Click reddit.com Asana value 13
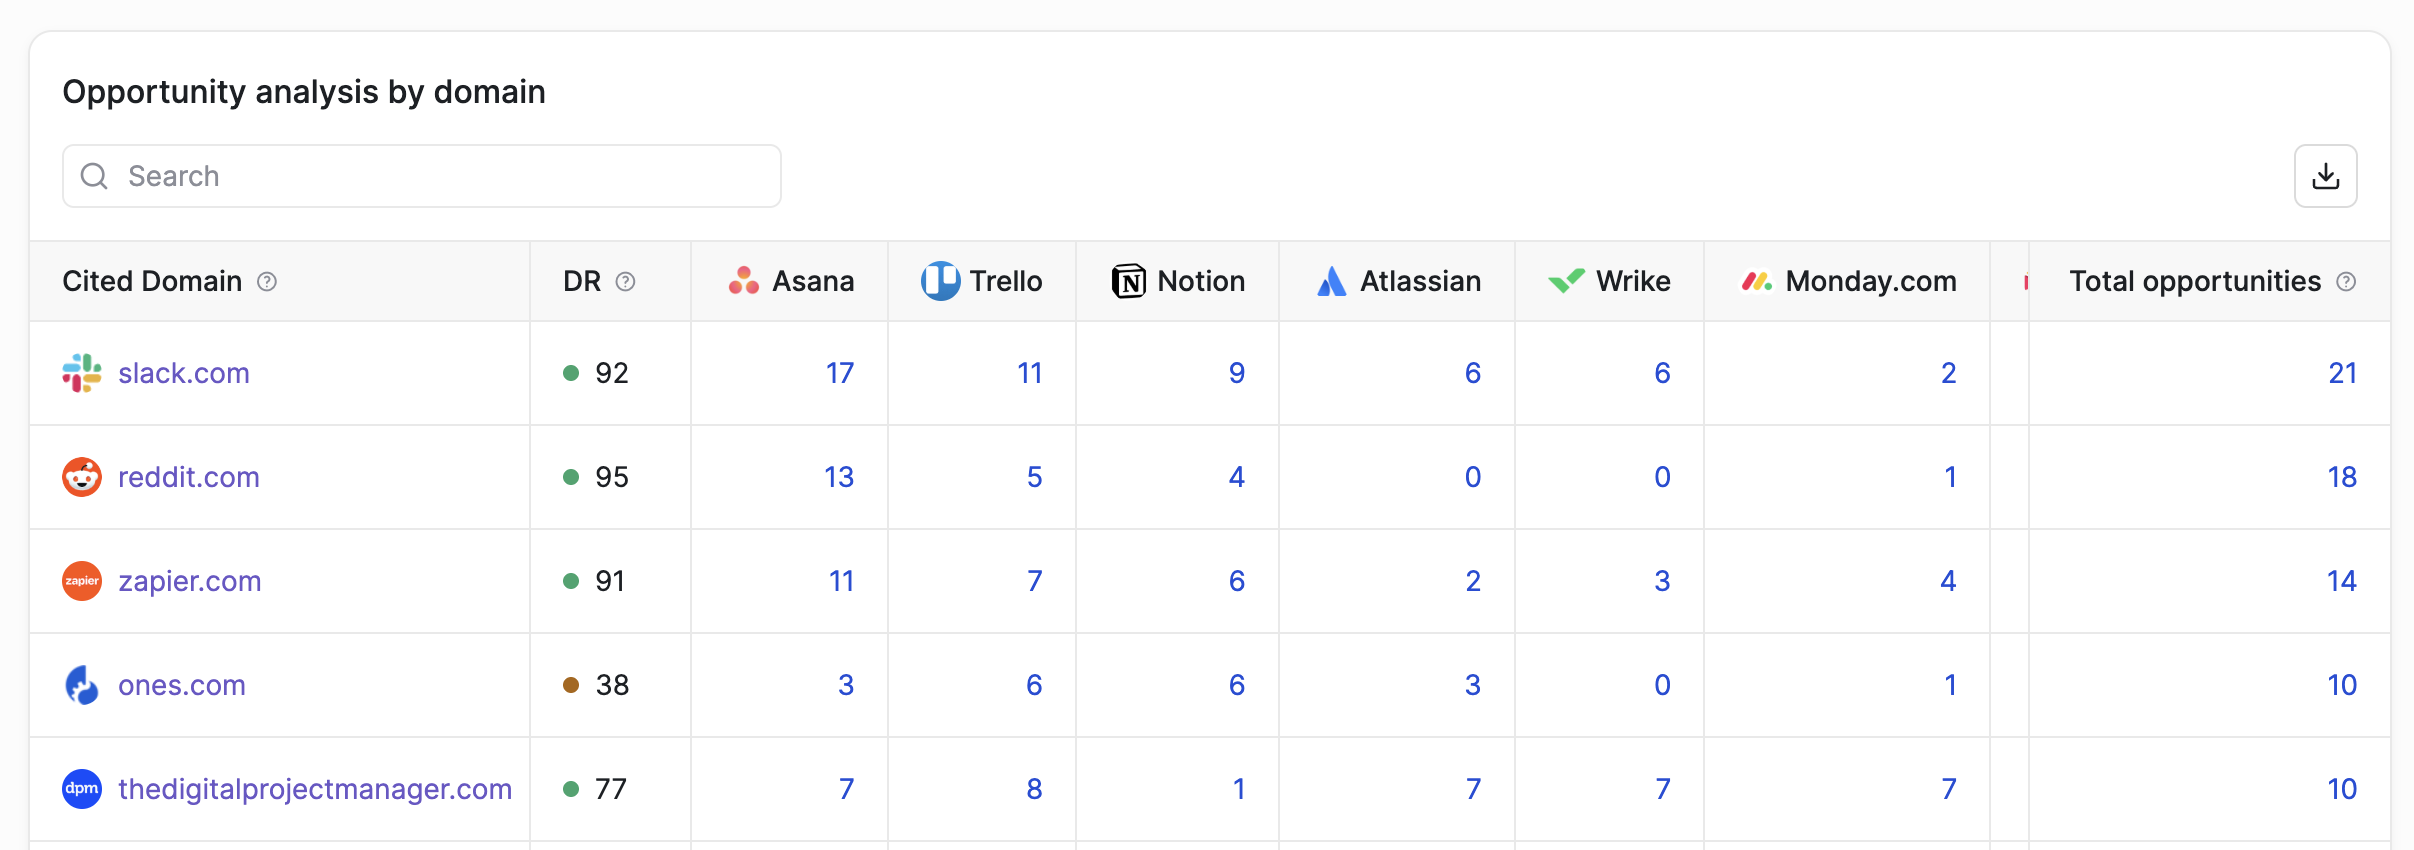This screenshot has width=2414, height=850. coord(839,477)
